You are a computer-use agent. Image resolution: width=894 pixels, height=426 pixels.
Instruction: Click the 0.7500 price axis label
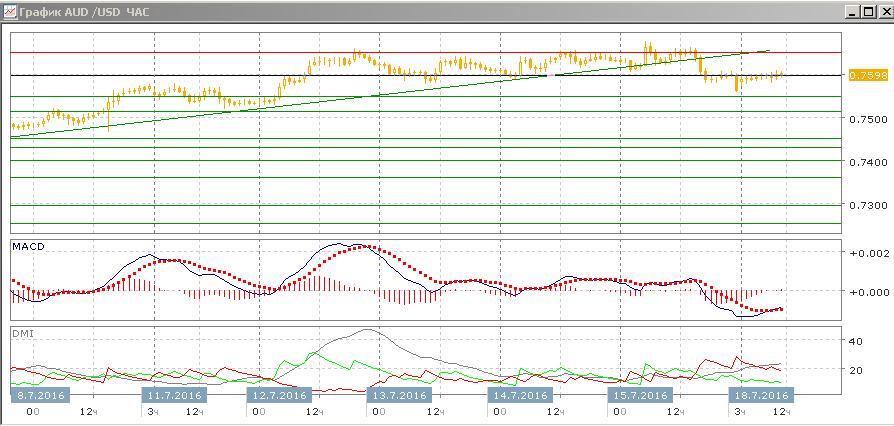pos(868,119)
